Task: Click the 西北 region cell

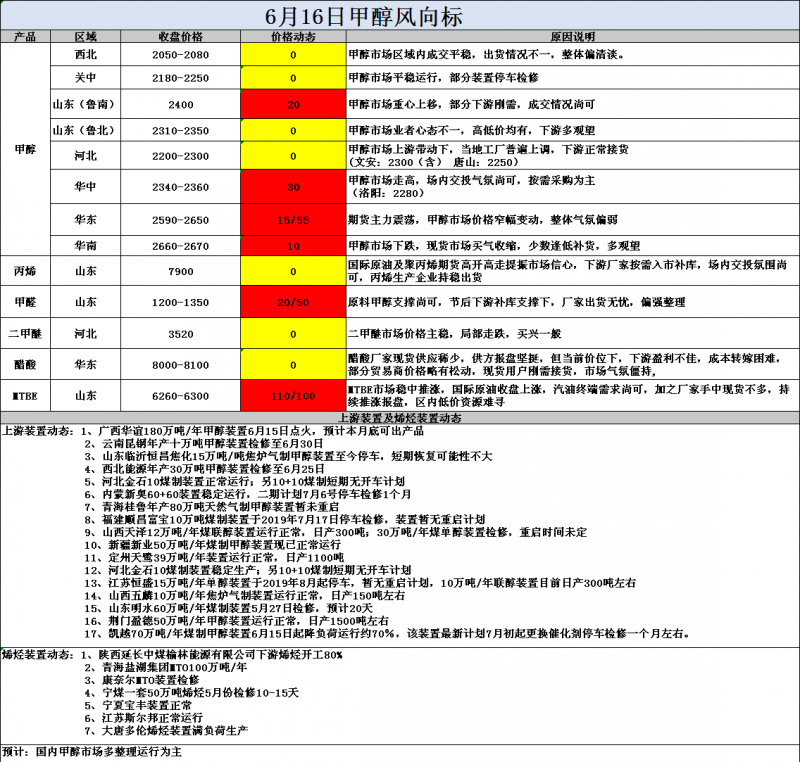Action: coord(85,54)
